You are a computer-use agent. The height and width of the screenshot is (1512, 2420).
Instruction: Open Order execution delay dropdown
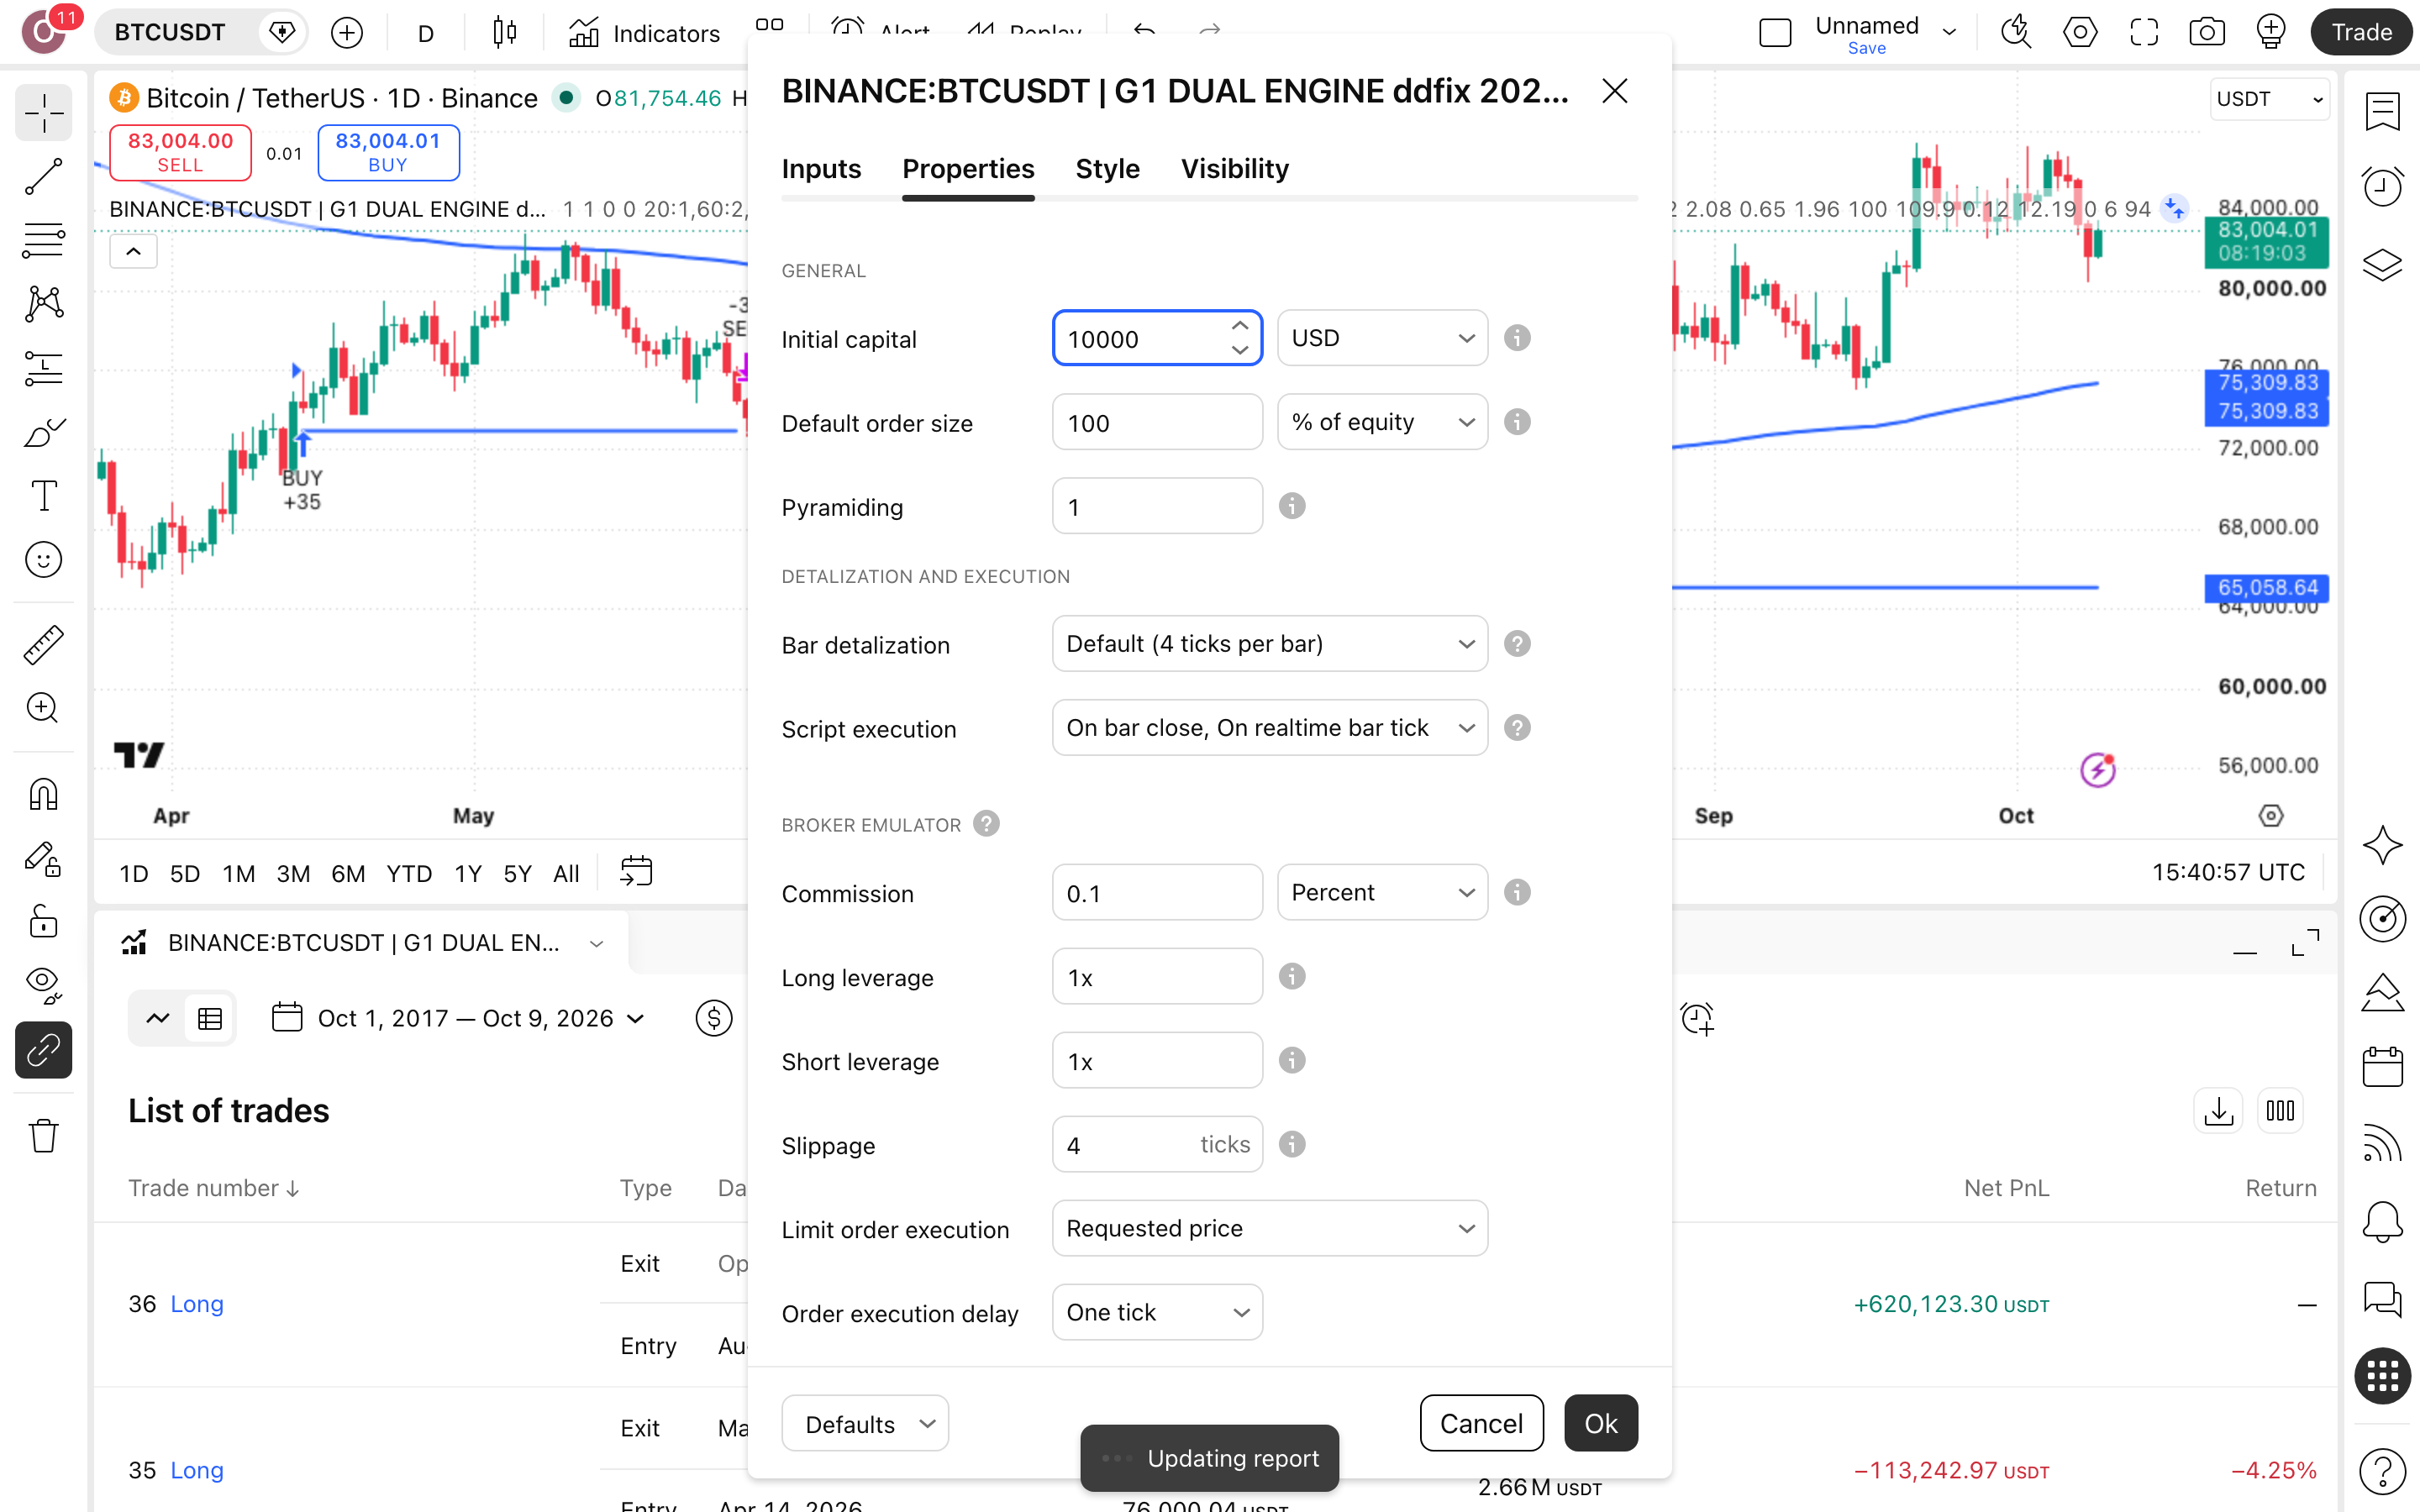pos(1157,1312)
